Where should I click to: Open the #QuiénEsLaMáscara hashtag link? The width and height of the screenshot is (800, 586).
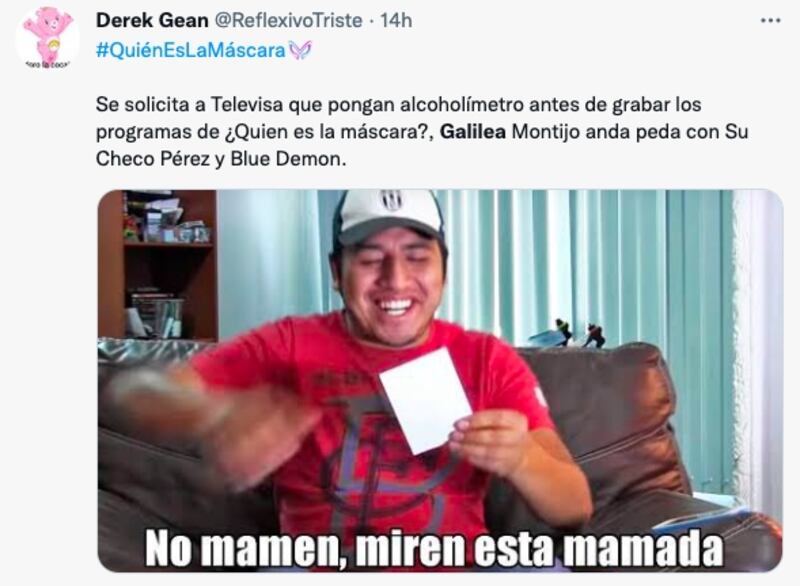pyautogui.click(x=191, y=50)
